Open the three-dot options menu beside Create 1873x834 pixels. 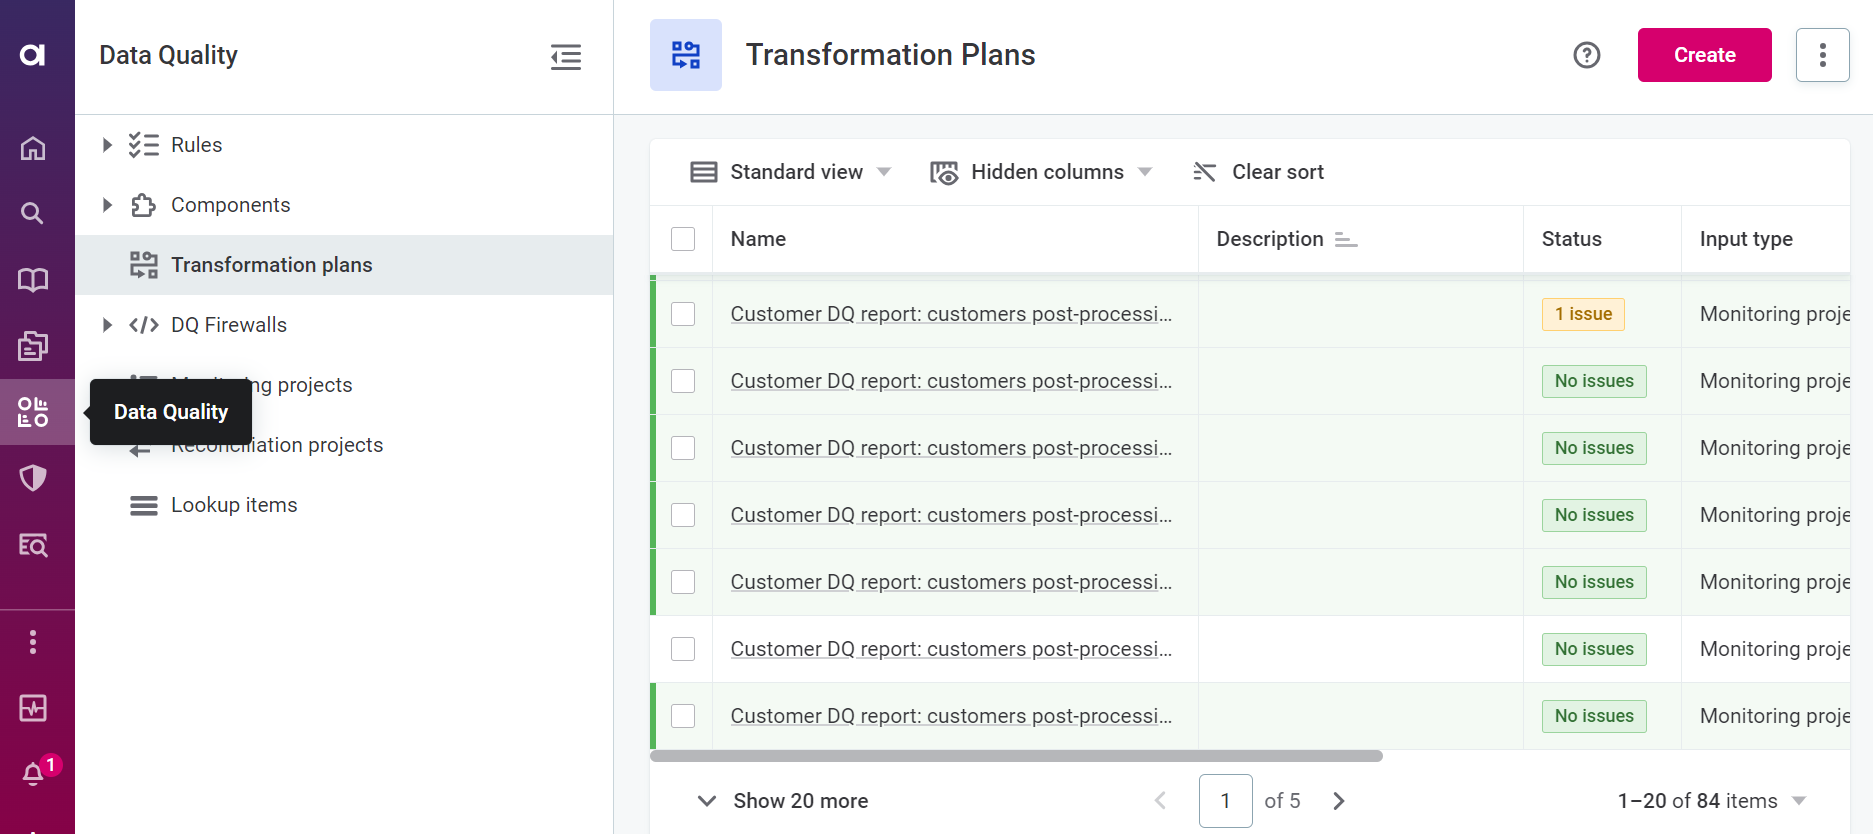click(x=1822, y=55)
